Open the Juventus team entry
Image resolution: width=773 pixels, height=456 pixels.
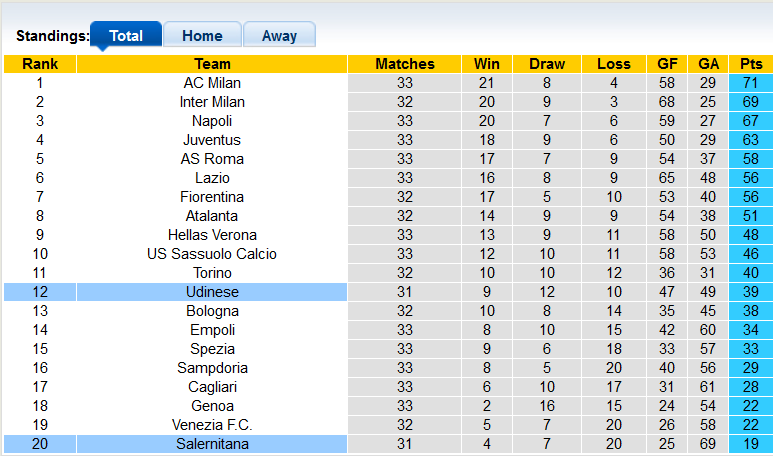point(212,140)
